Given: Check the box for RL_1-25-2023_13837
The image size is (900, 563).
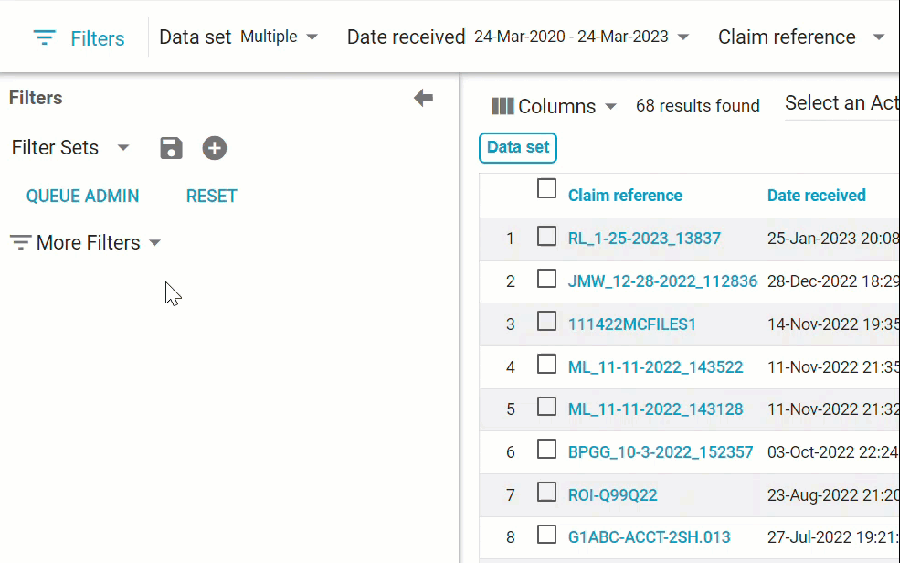Looking at the screenshot, I should click(546, 237).
